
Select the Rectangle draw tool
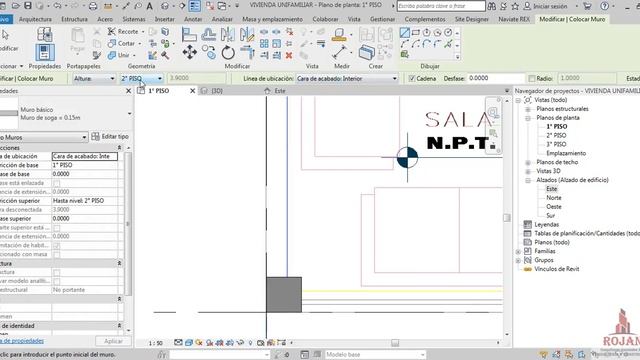coord(416,32)
